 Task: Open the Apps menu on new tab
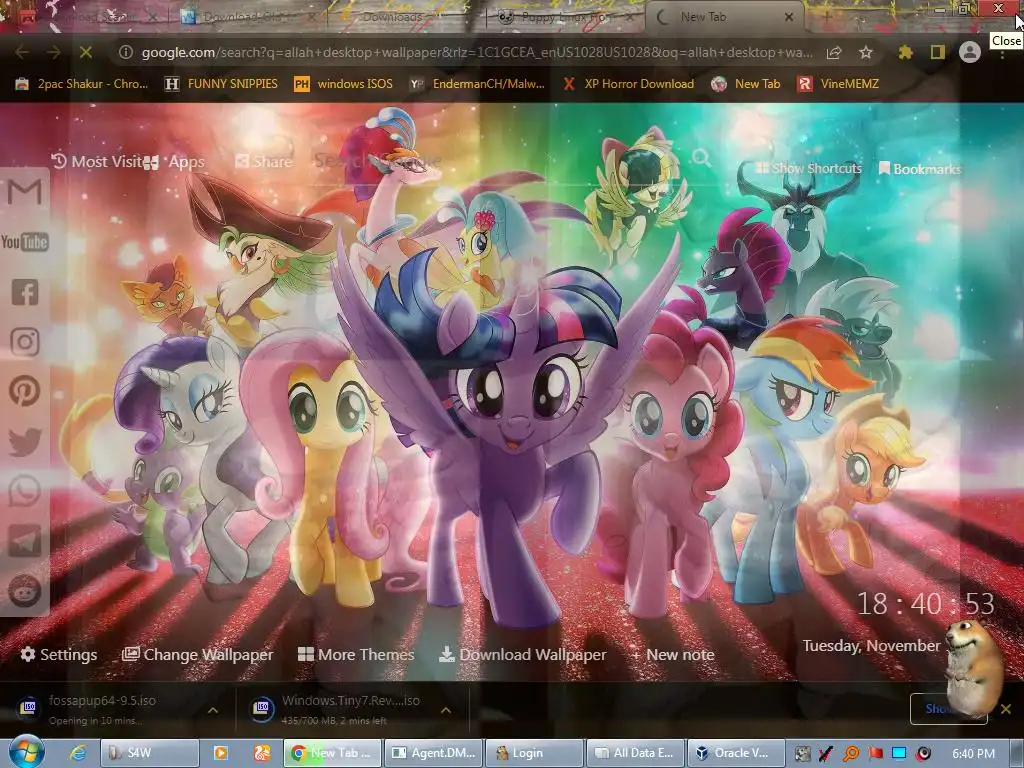(174, 161)
